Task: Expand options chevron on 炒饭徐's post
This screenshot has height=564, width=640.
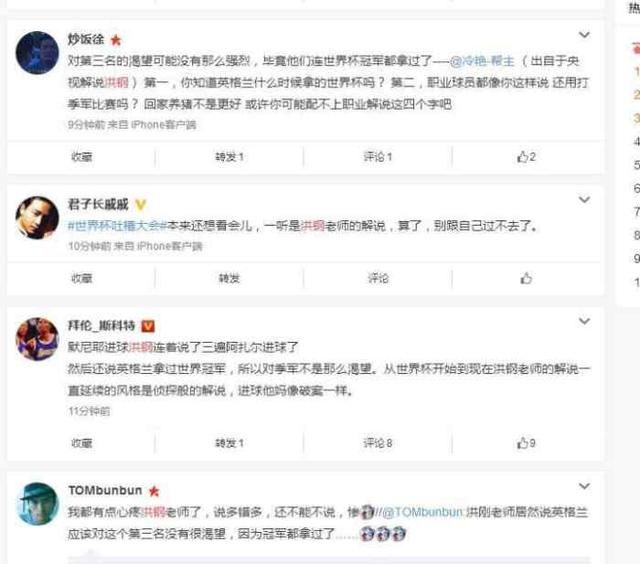Action: coord(584,35)
